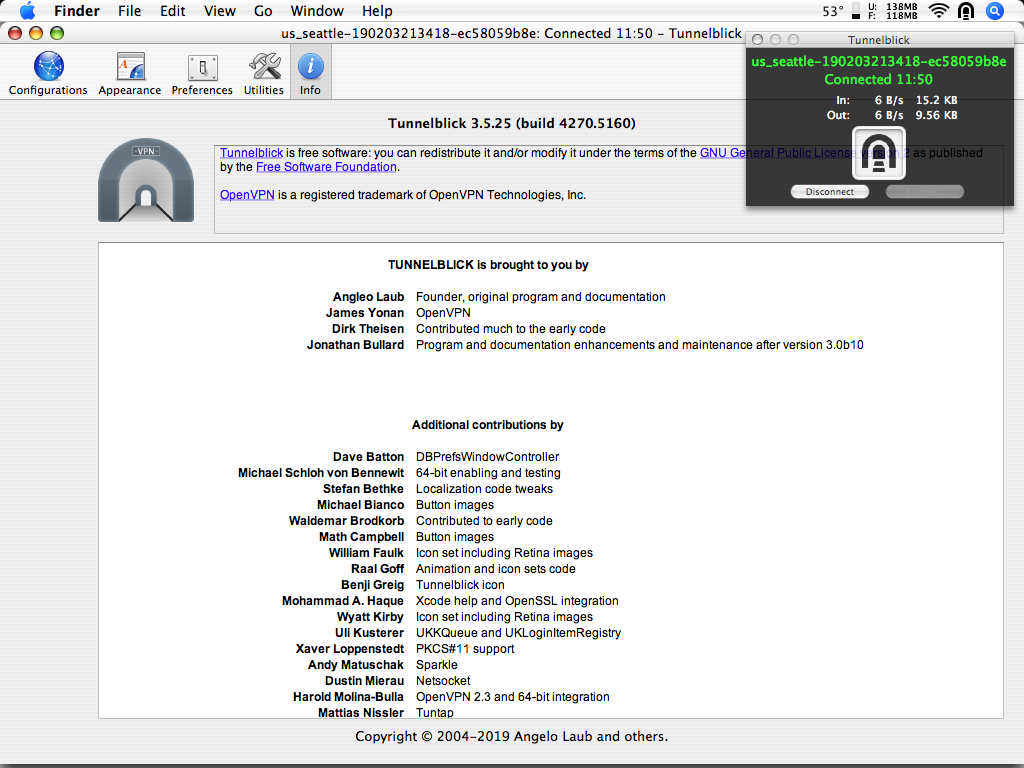Click the name Dirk Theisen
Screen dimensions: 1024x768
pyautogui.click(x=368, y=329)
